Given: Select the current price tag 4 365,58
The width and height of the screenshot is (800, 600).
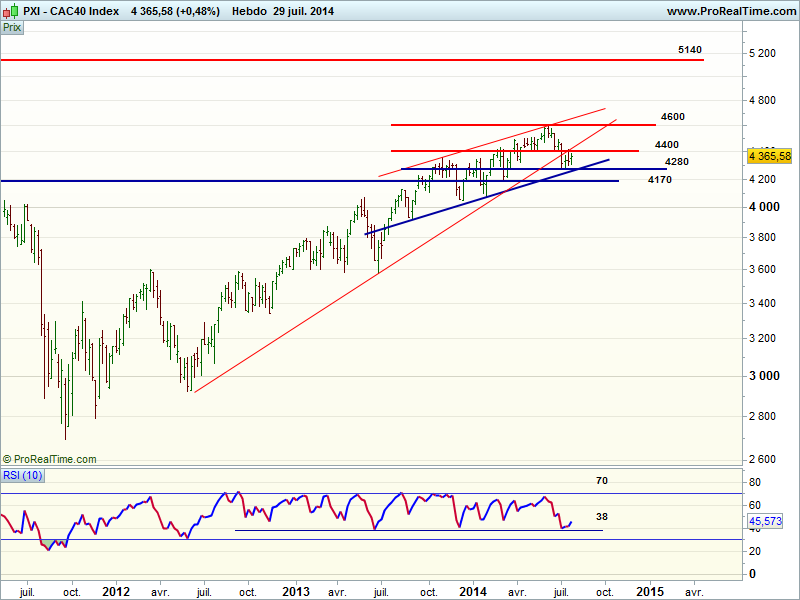Looking at the screenshot, I should tap(769, 156).
